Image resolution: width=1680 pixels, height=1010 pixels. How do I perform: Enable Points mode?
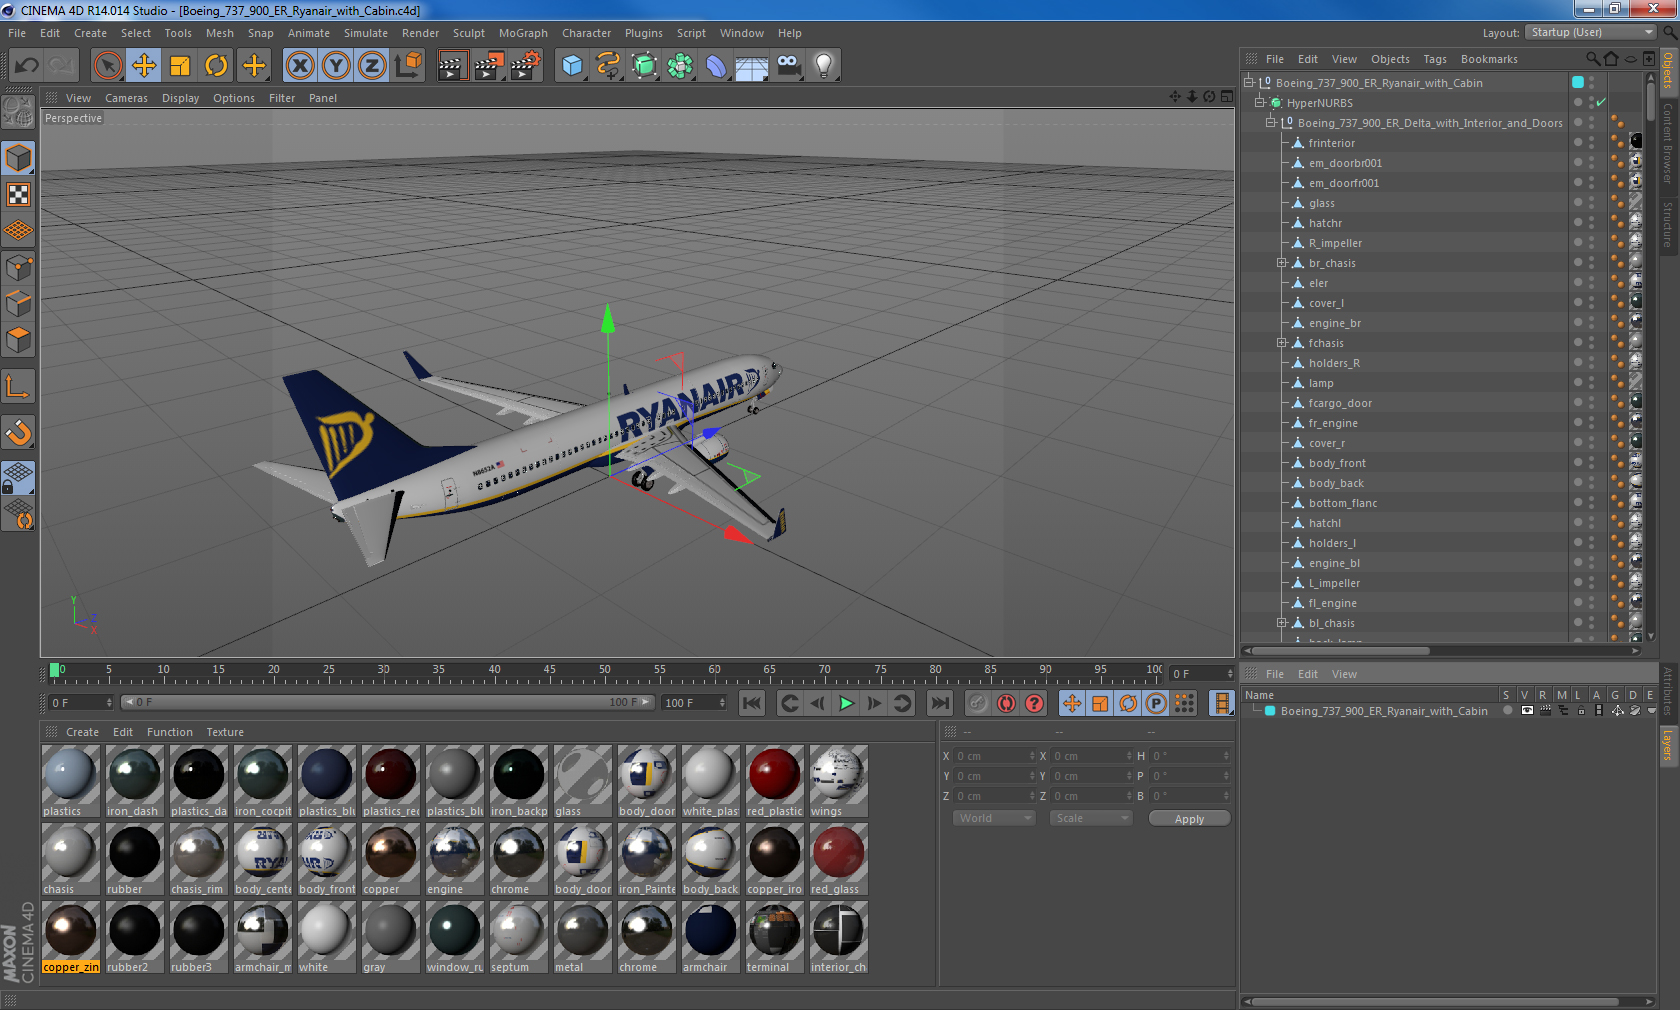[x=19, y=268]
